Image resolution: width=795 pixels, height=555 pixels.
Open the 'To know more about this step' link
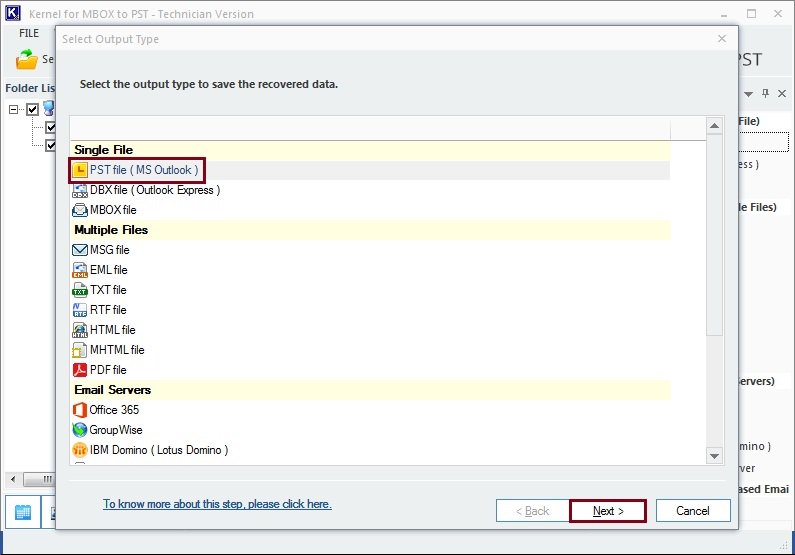coord(217,504)
